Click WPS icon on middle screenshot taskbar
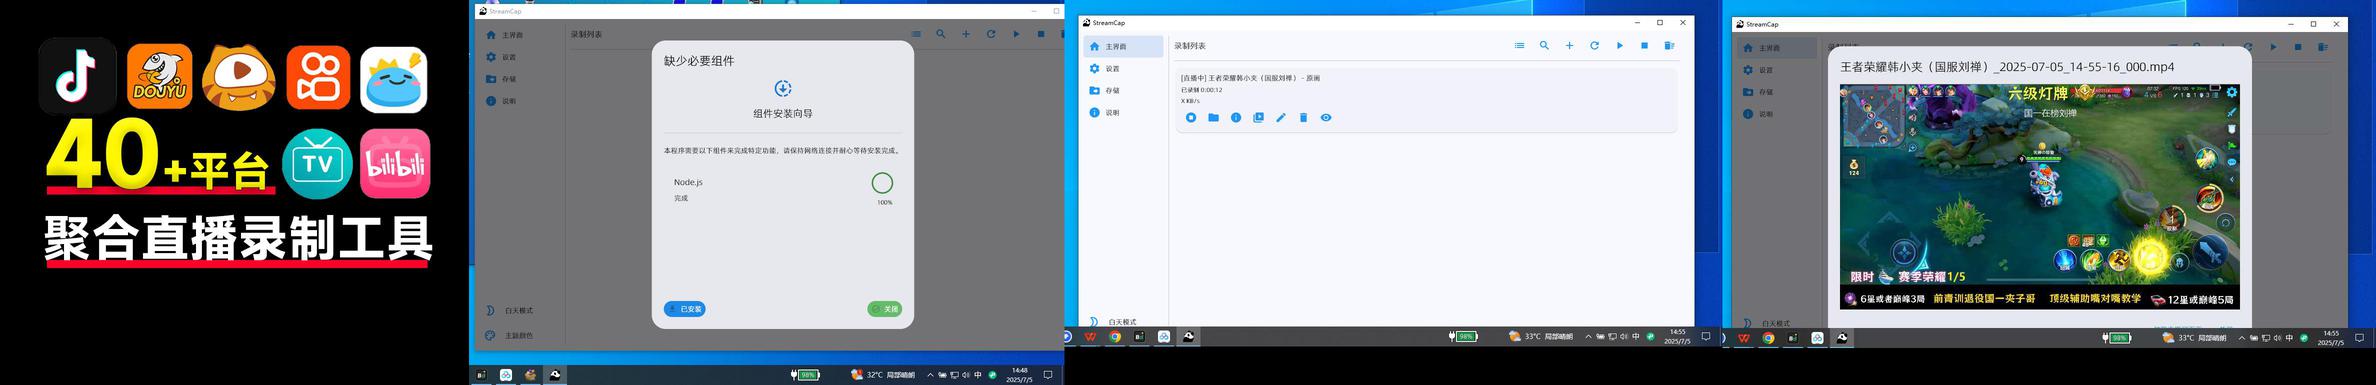Viewport: 2376px width, 385px height. pyautogui.click(x=1090, y=337)
